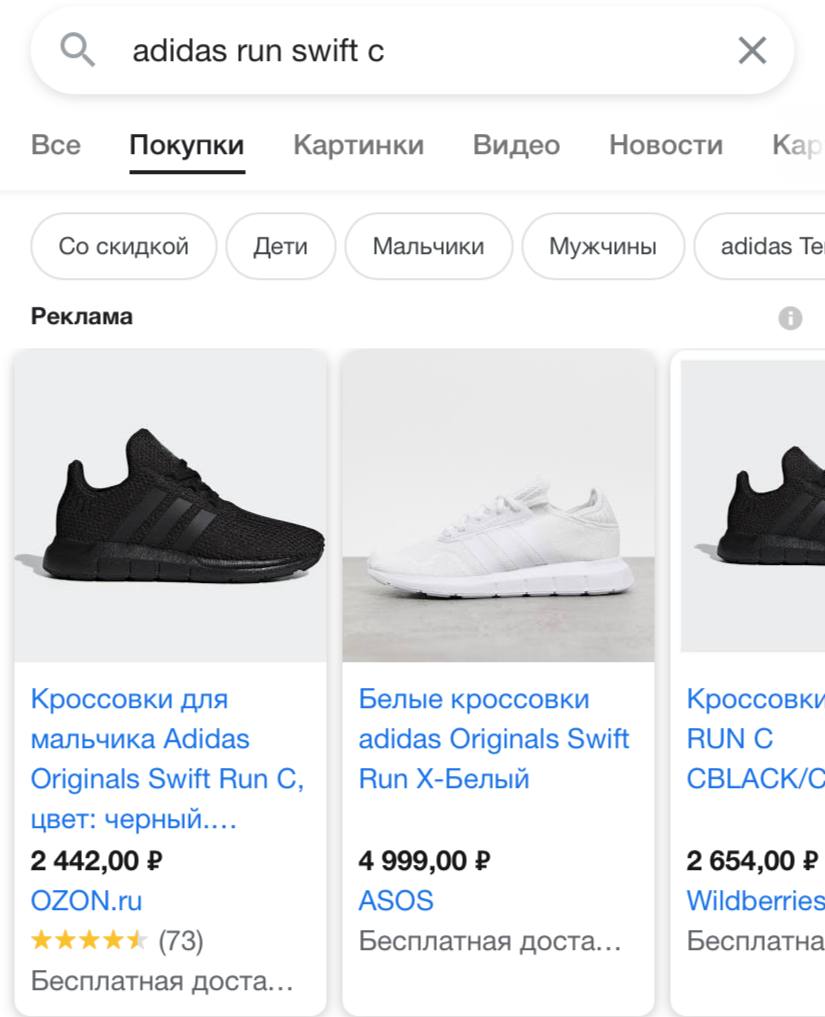Open the black Adidas sneaker image
825x1017 pixels.
[x=171, y=506]
